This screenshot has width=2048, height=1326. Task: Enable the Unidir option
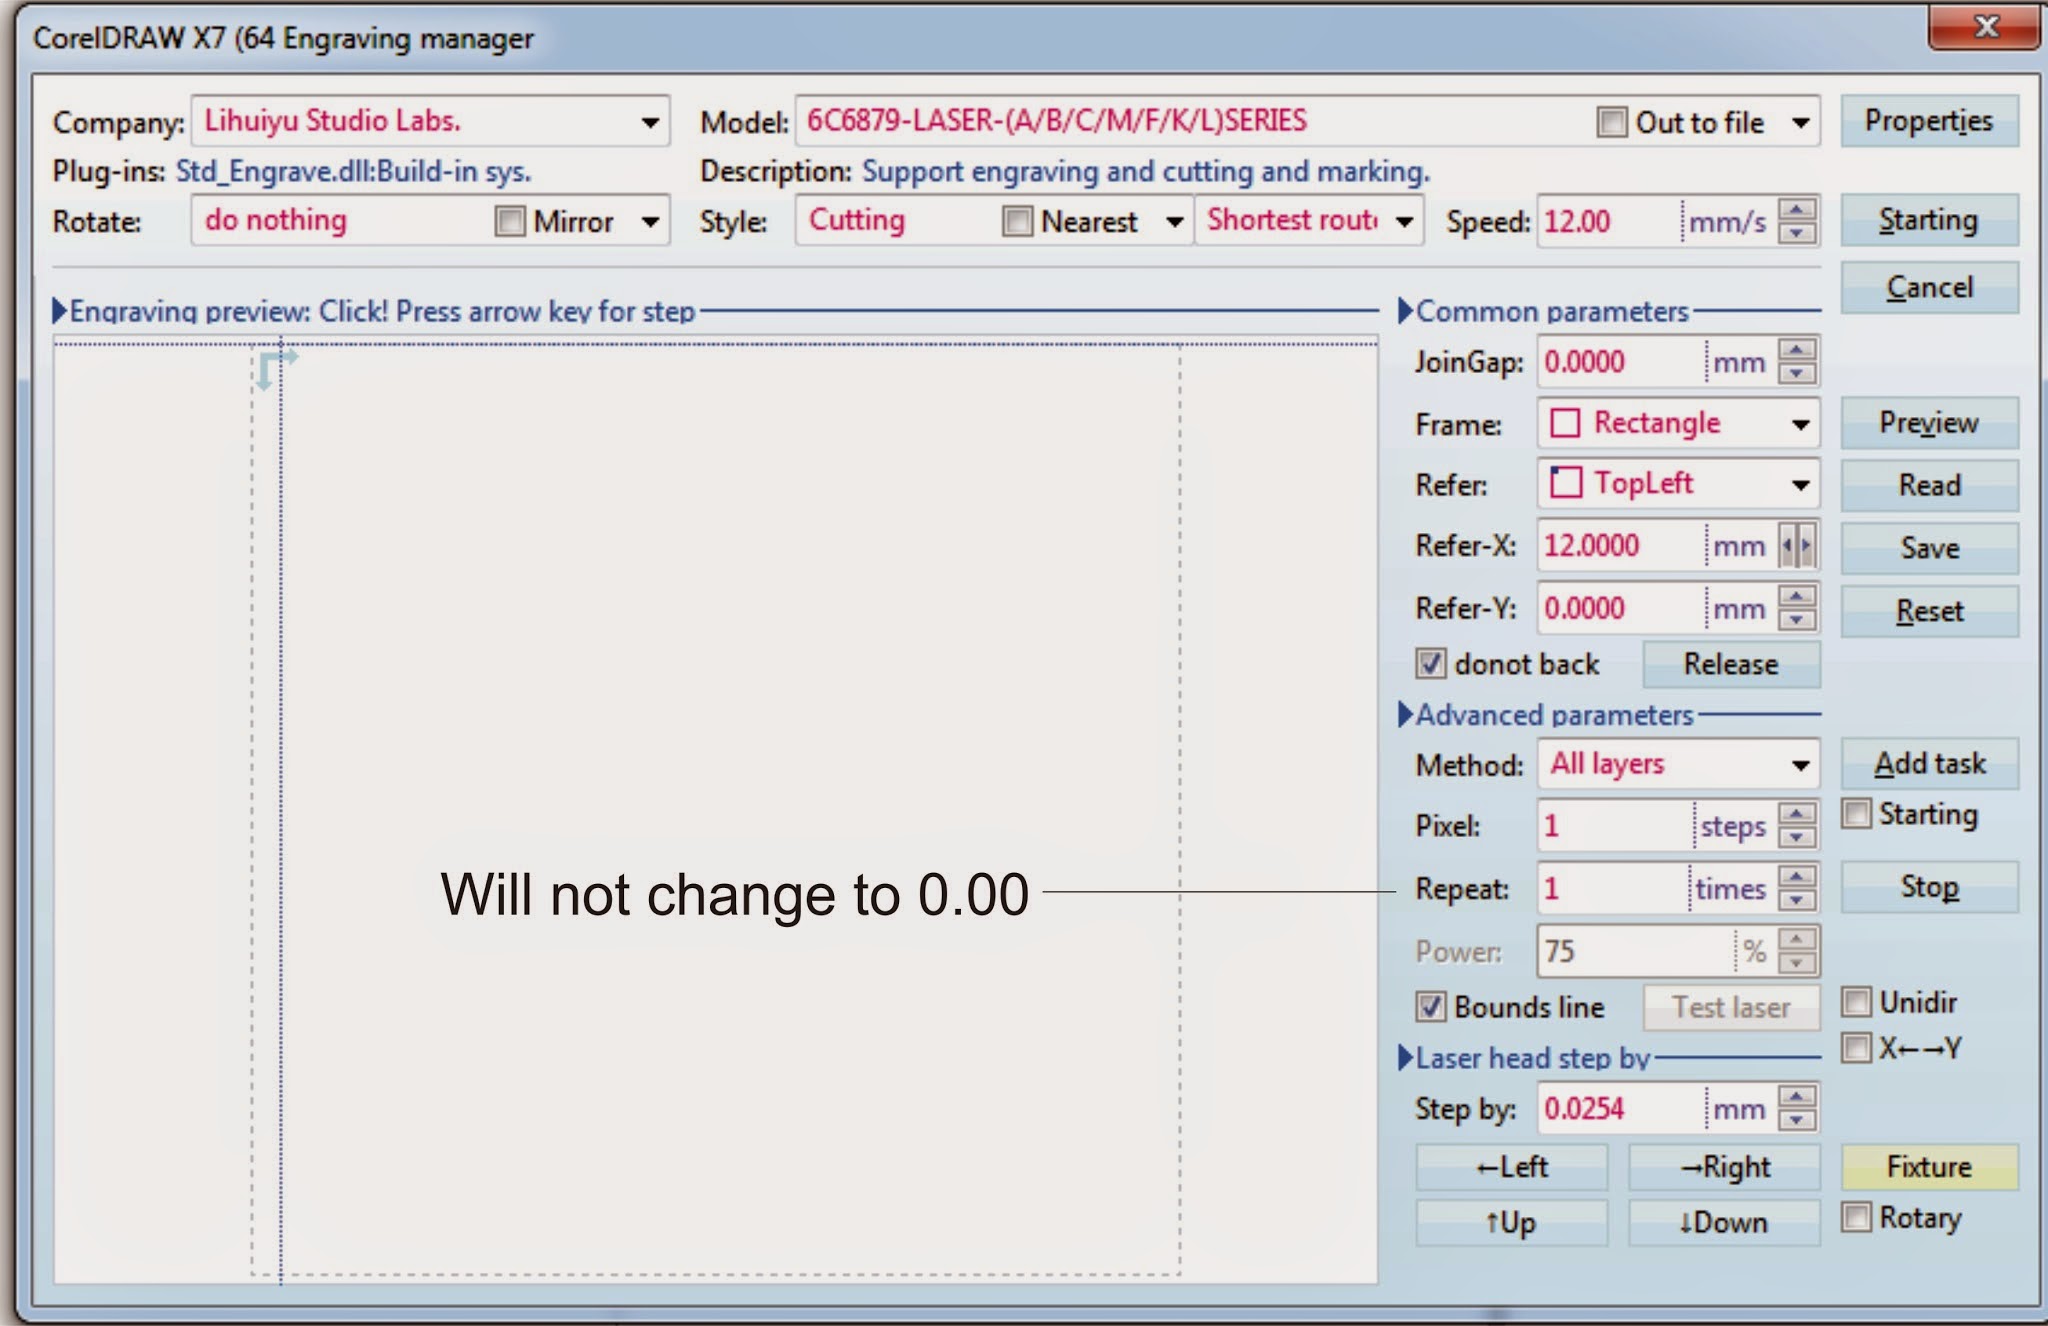click(x=1856, y=1002)
